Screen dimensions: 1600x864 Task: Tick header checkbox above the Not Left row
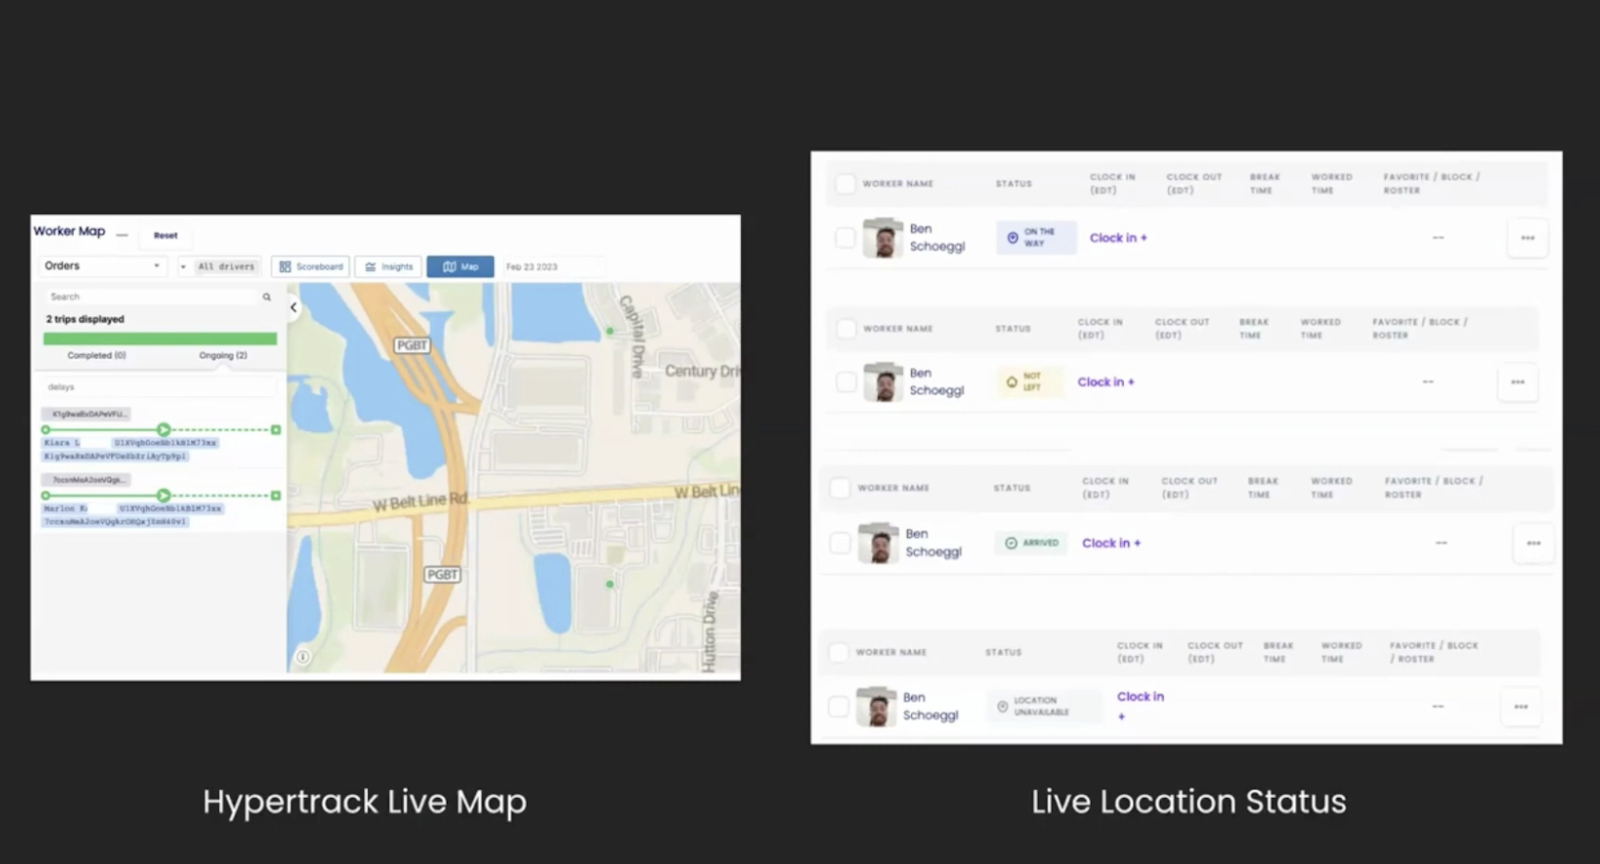pos(845,328)
